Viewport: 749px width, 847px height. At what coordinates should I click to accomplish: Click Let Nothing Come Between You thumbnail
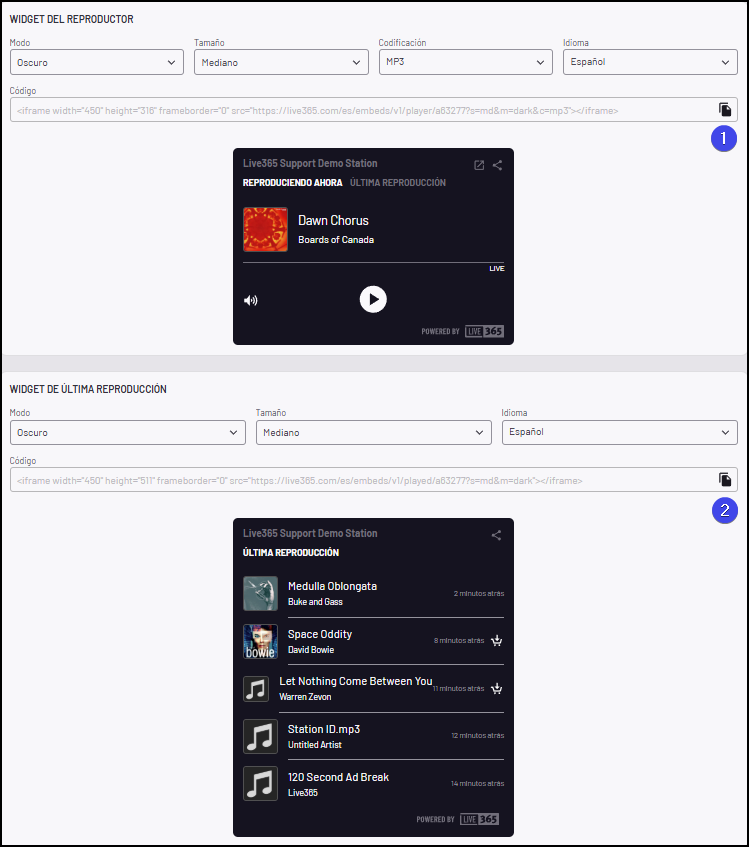(x=256, y=689)
